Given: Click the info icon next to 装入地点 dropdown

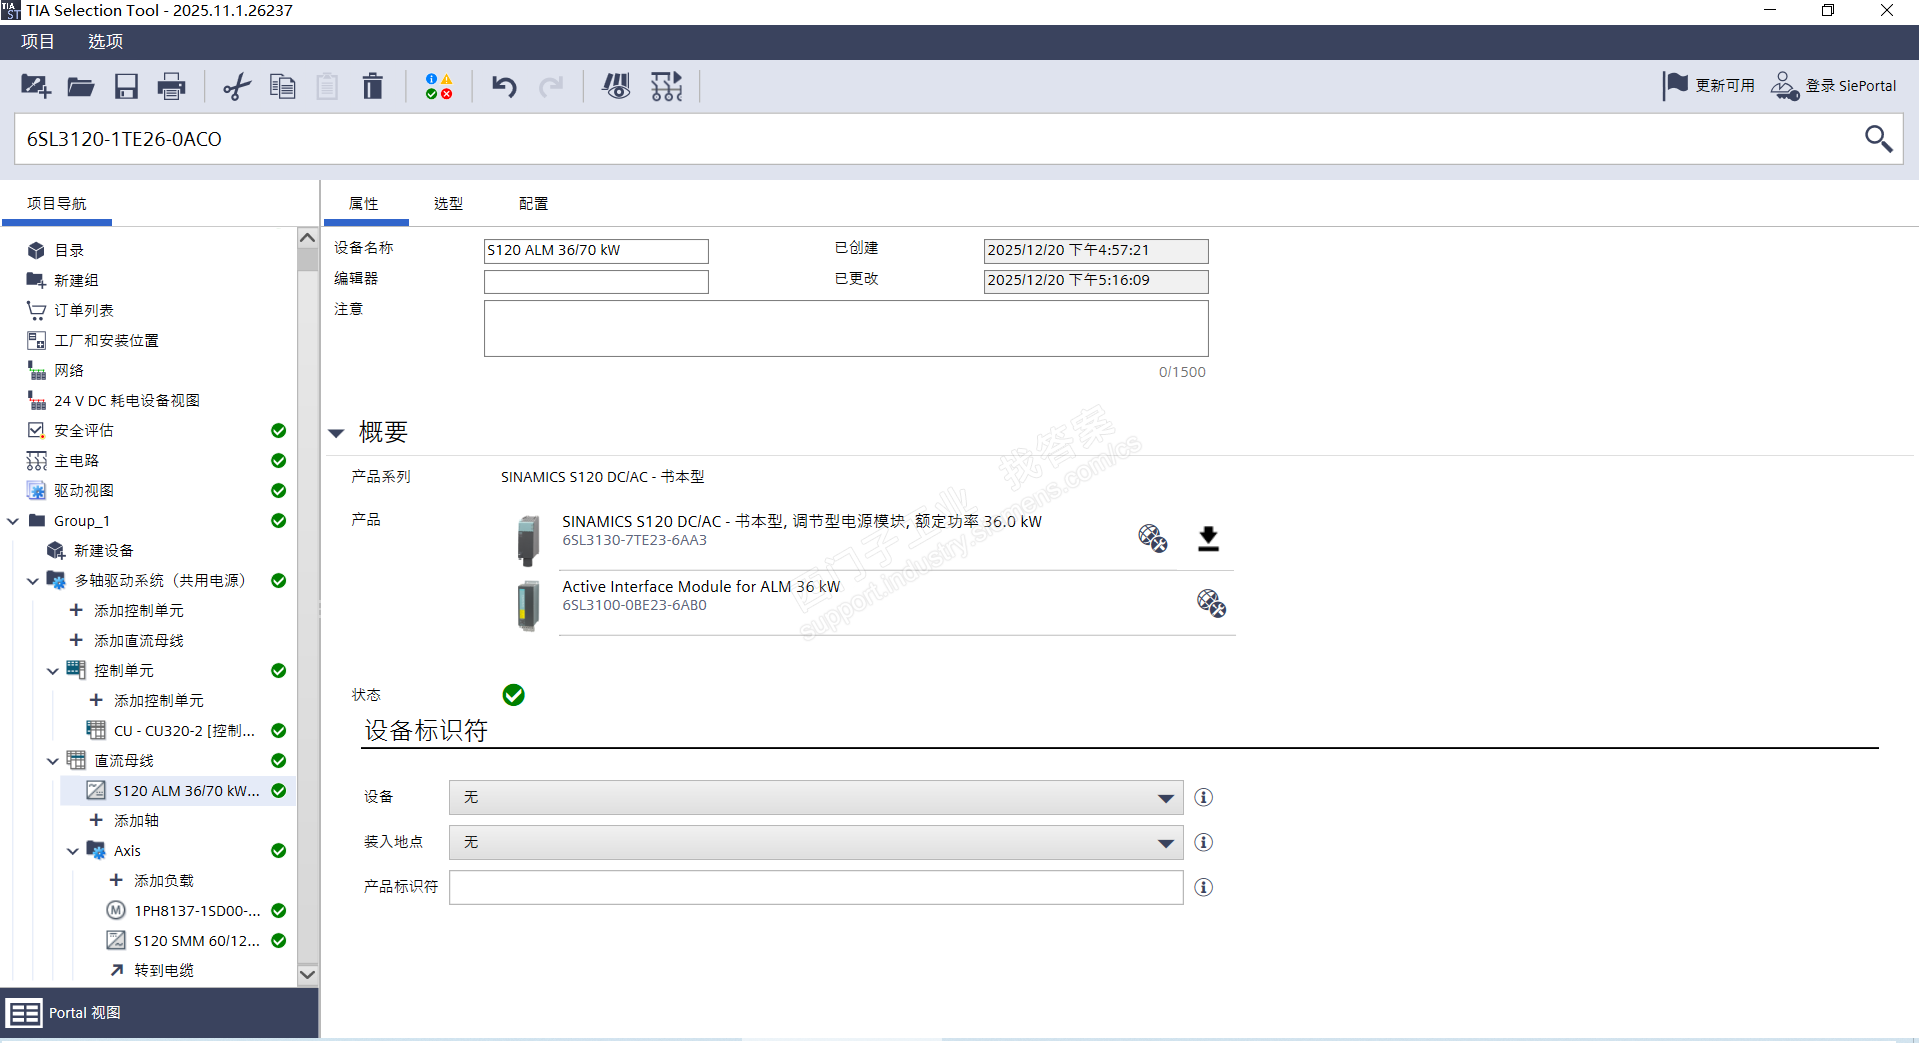Looking at the screenshot, I should click(x=1204, y=842).
